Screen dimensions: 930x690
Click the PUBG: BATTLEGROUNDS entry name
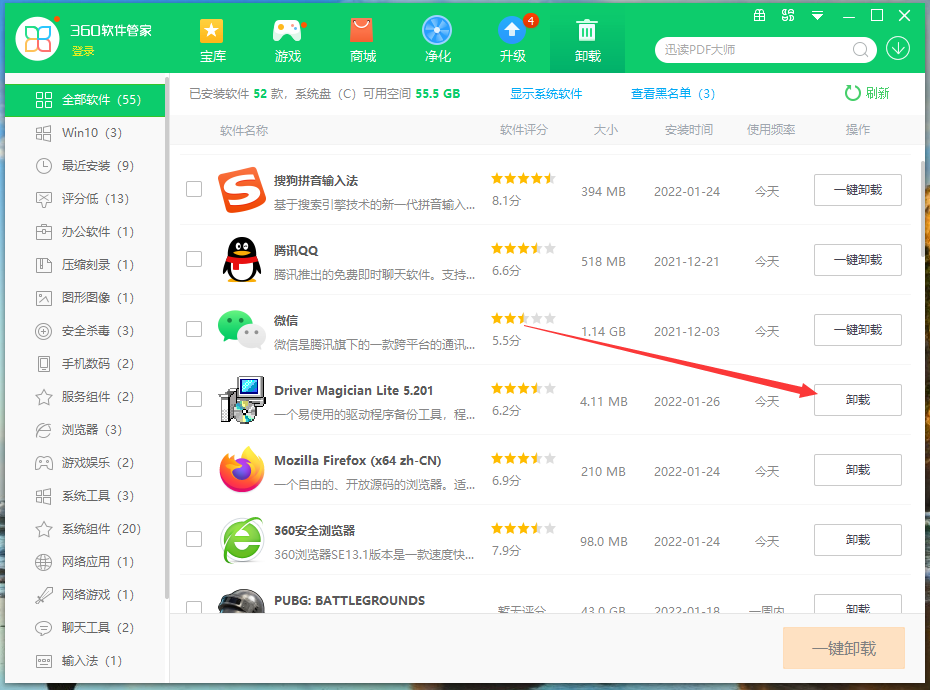point(349,600)
